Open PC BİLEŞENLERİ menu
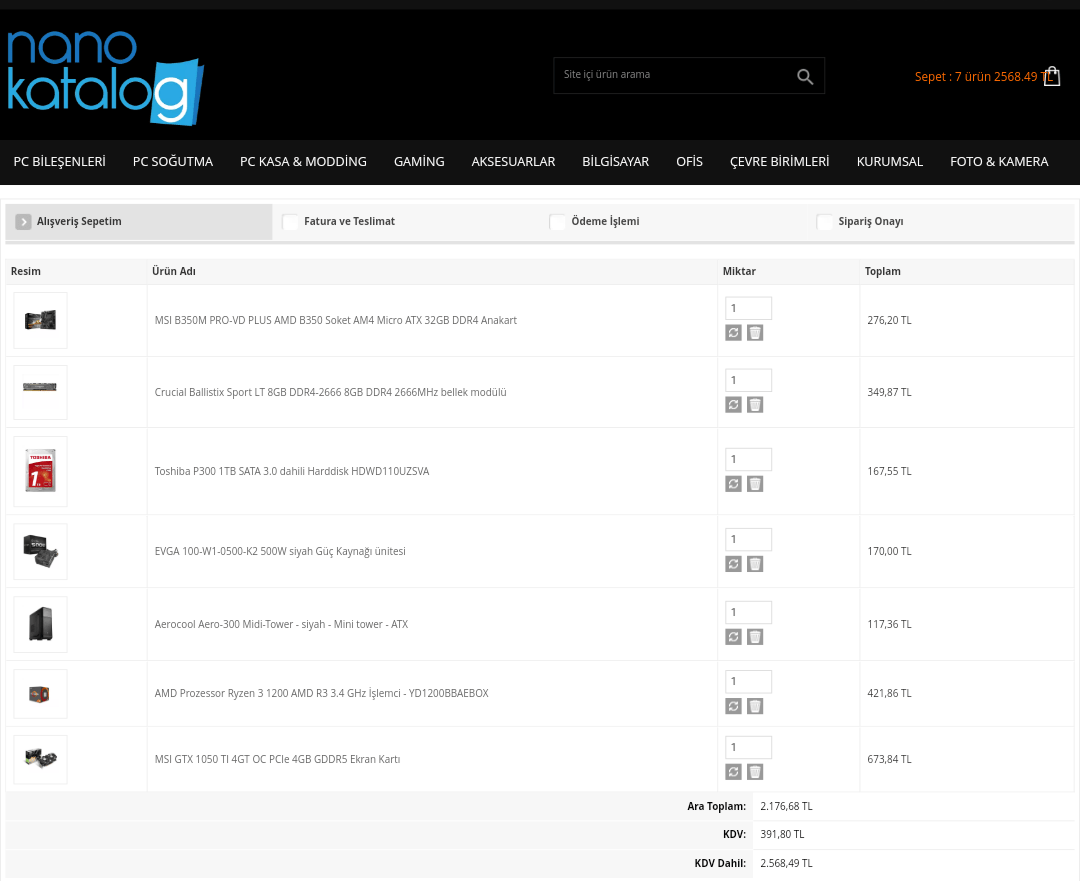The height and width of the screenshot is (881, 1080). pos(59,162)
